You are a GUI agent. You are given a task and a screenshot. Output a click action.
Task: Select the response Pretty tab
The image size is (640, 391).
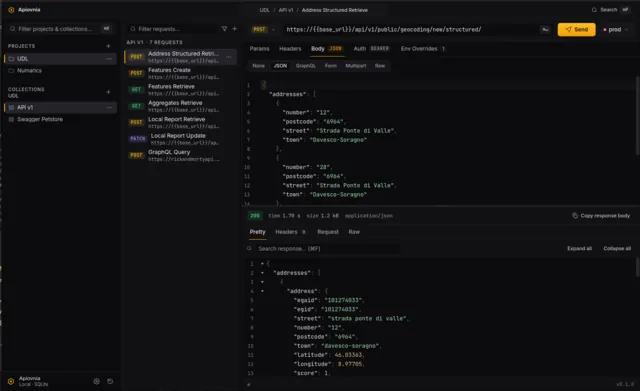258,232
